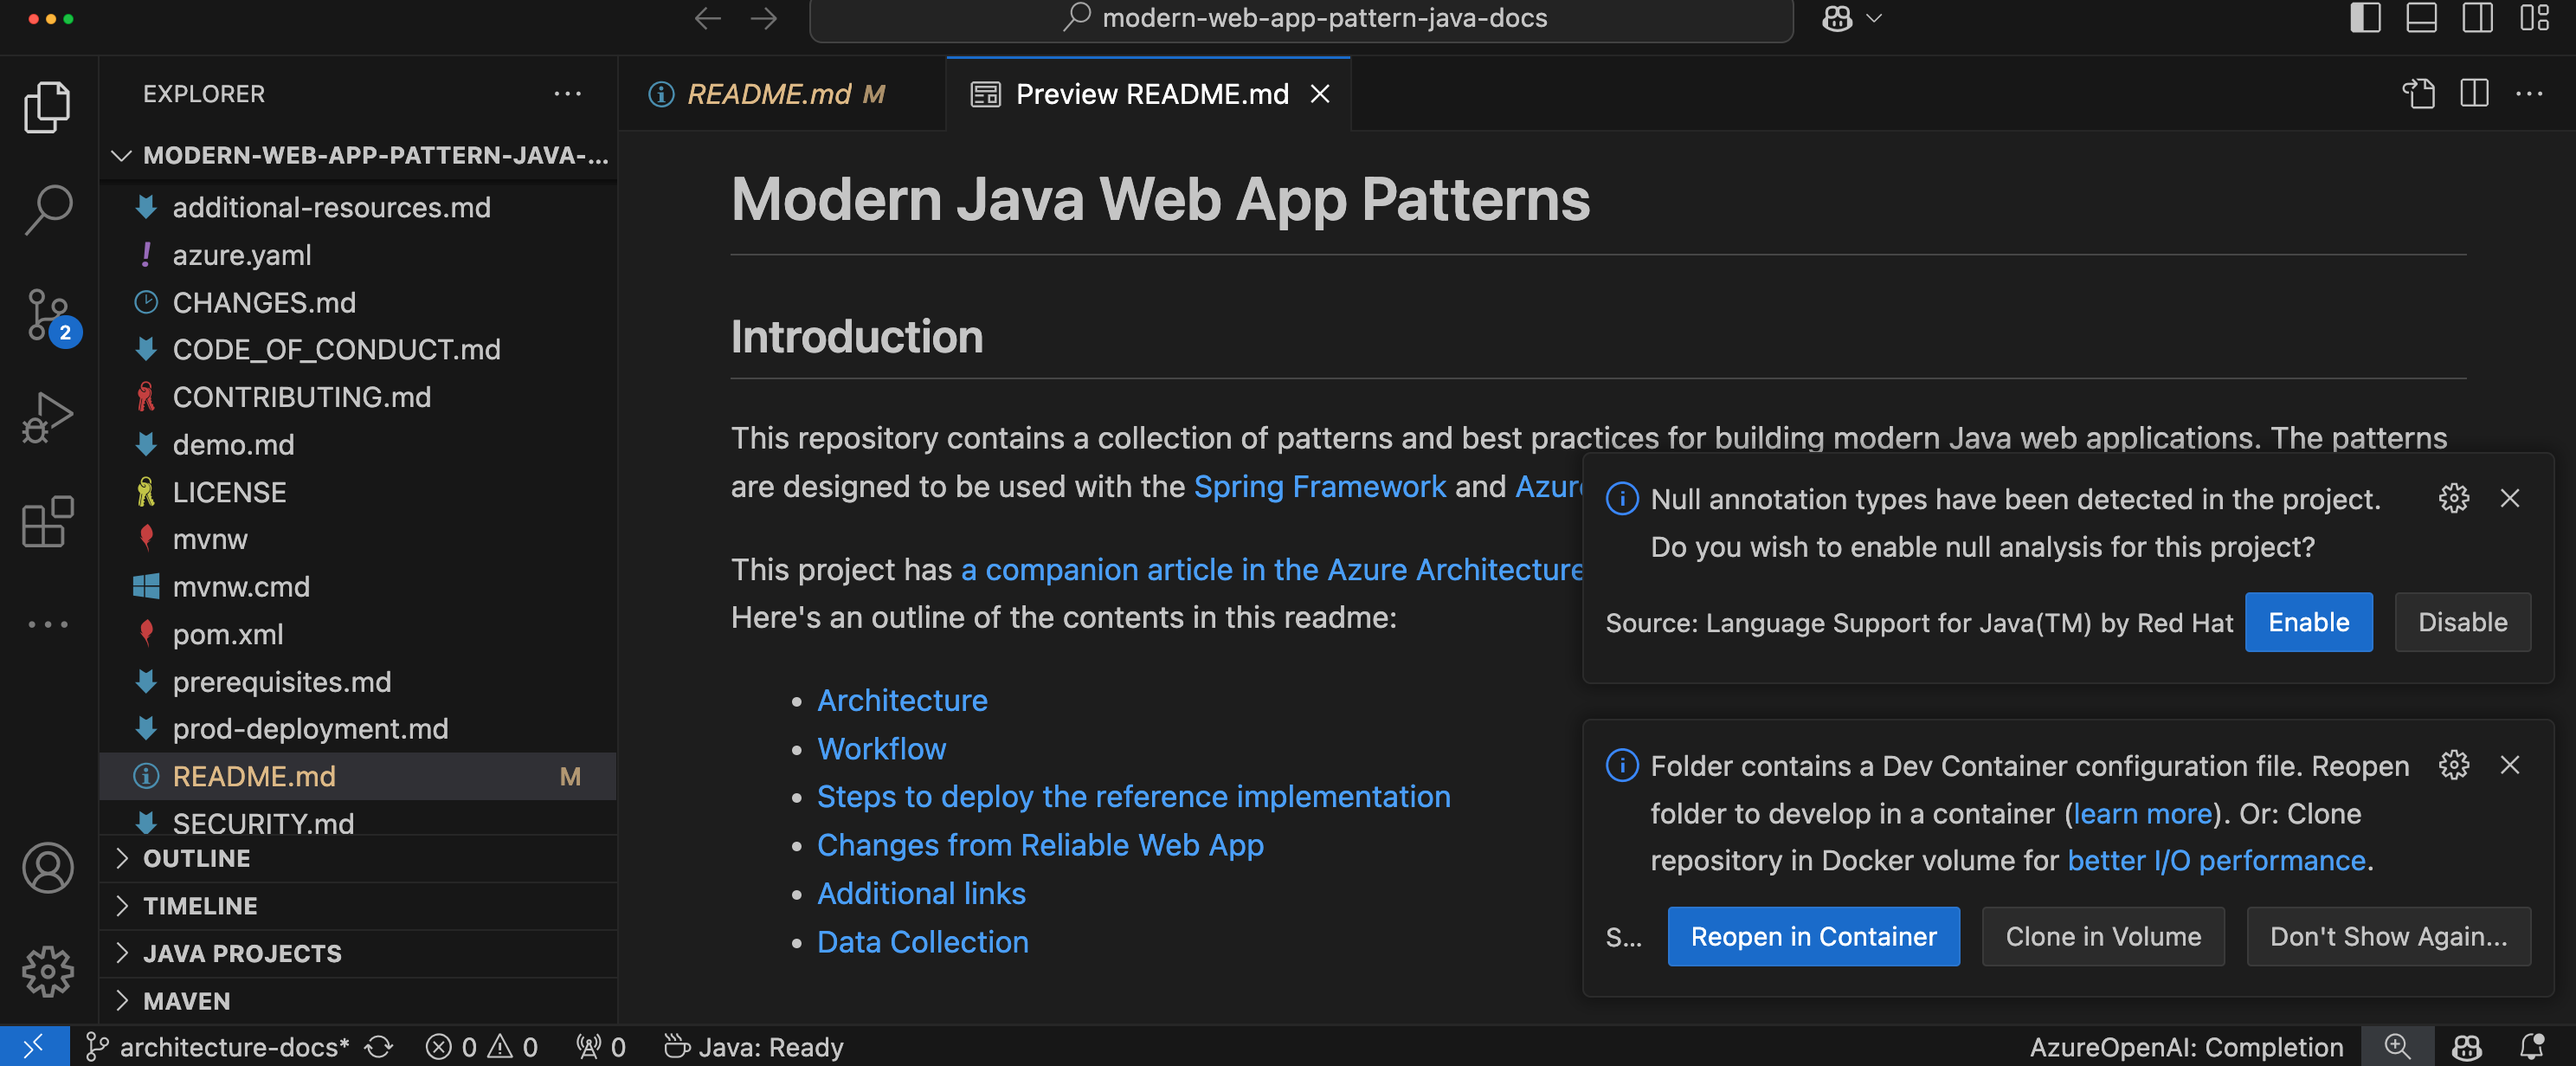Viewport: 2576px width, 1066px height.
Task: Open the Search view in activity bar
Action: pos(47,209)
